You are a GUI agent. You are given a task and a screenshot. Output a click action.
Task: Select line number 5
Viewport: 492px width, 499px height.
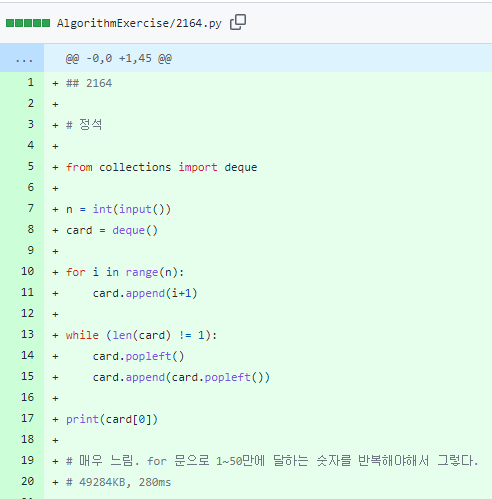click(x=30, y=167)
